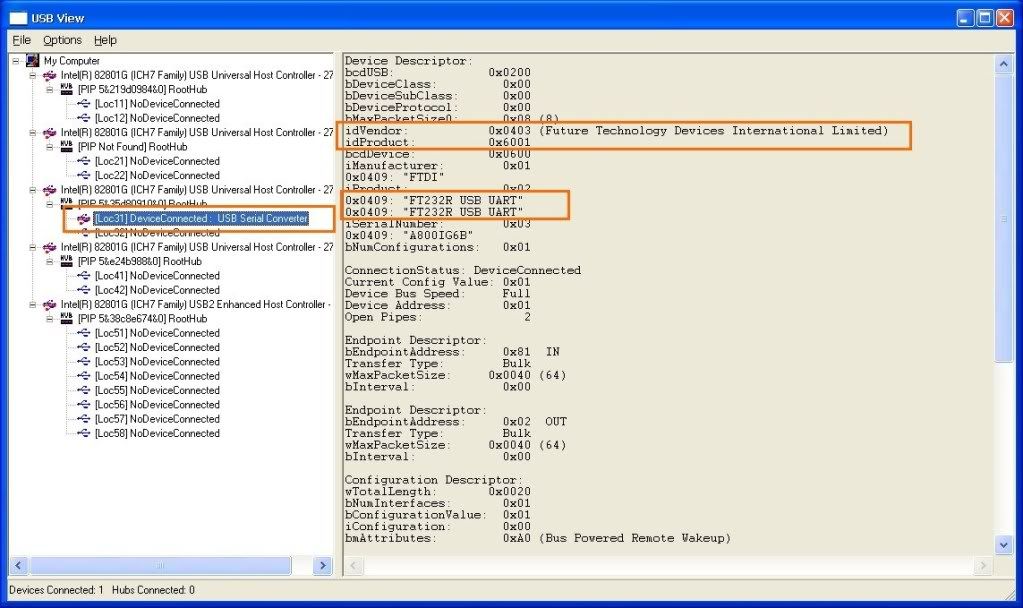Click the descriptor pane scroll up arrow

point(1003,64)
